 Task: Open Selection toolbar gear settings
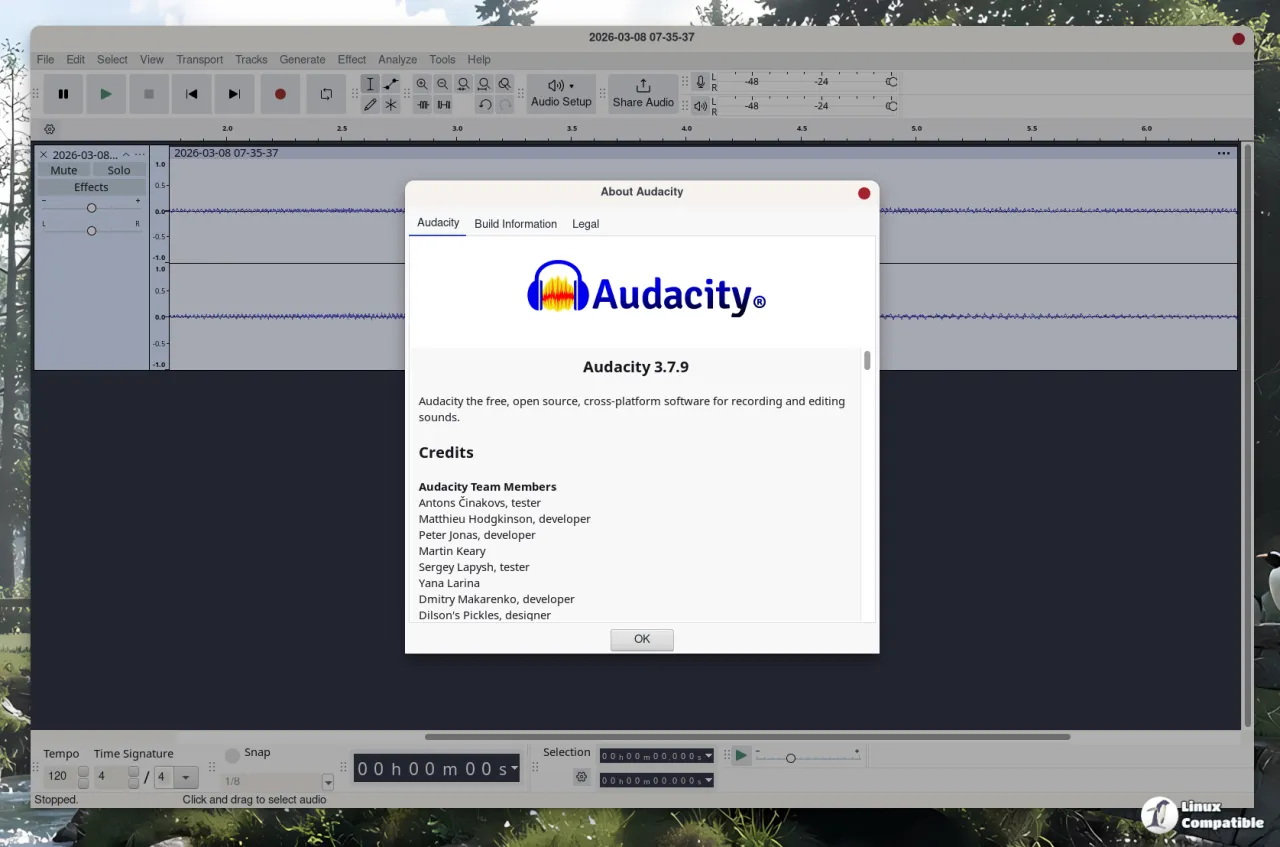click(581, 777)
